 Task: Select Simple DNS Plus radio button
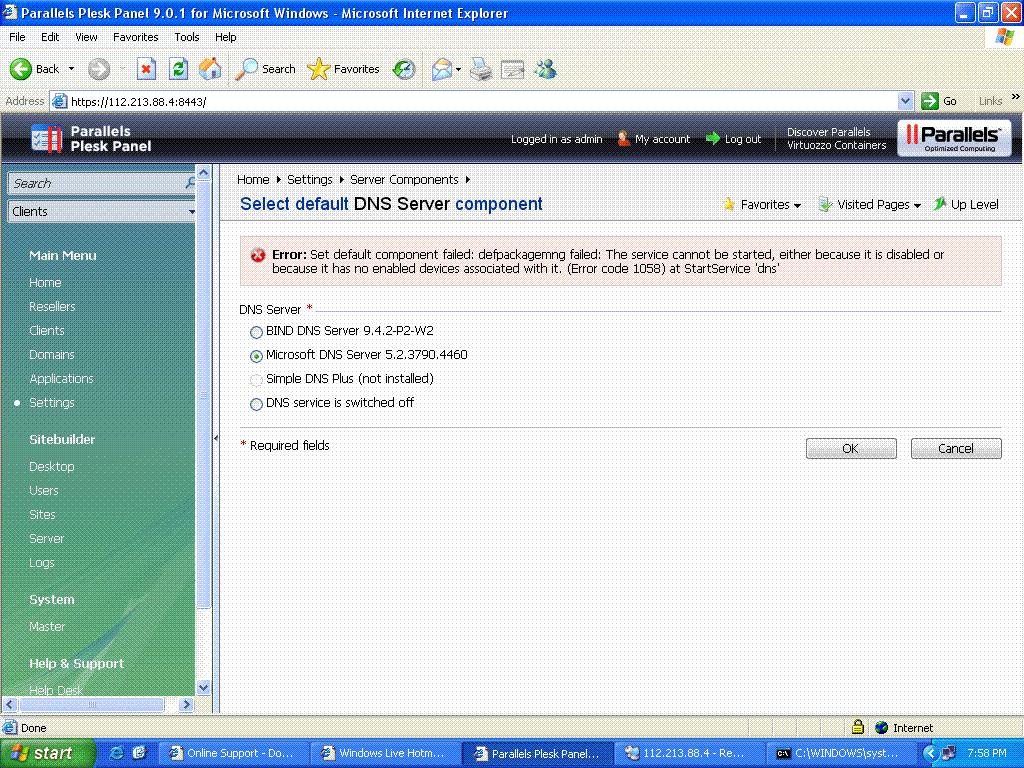click(x=256, y=380)
